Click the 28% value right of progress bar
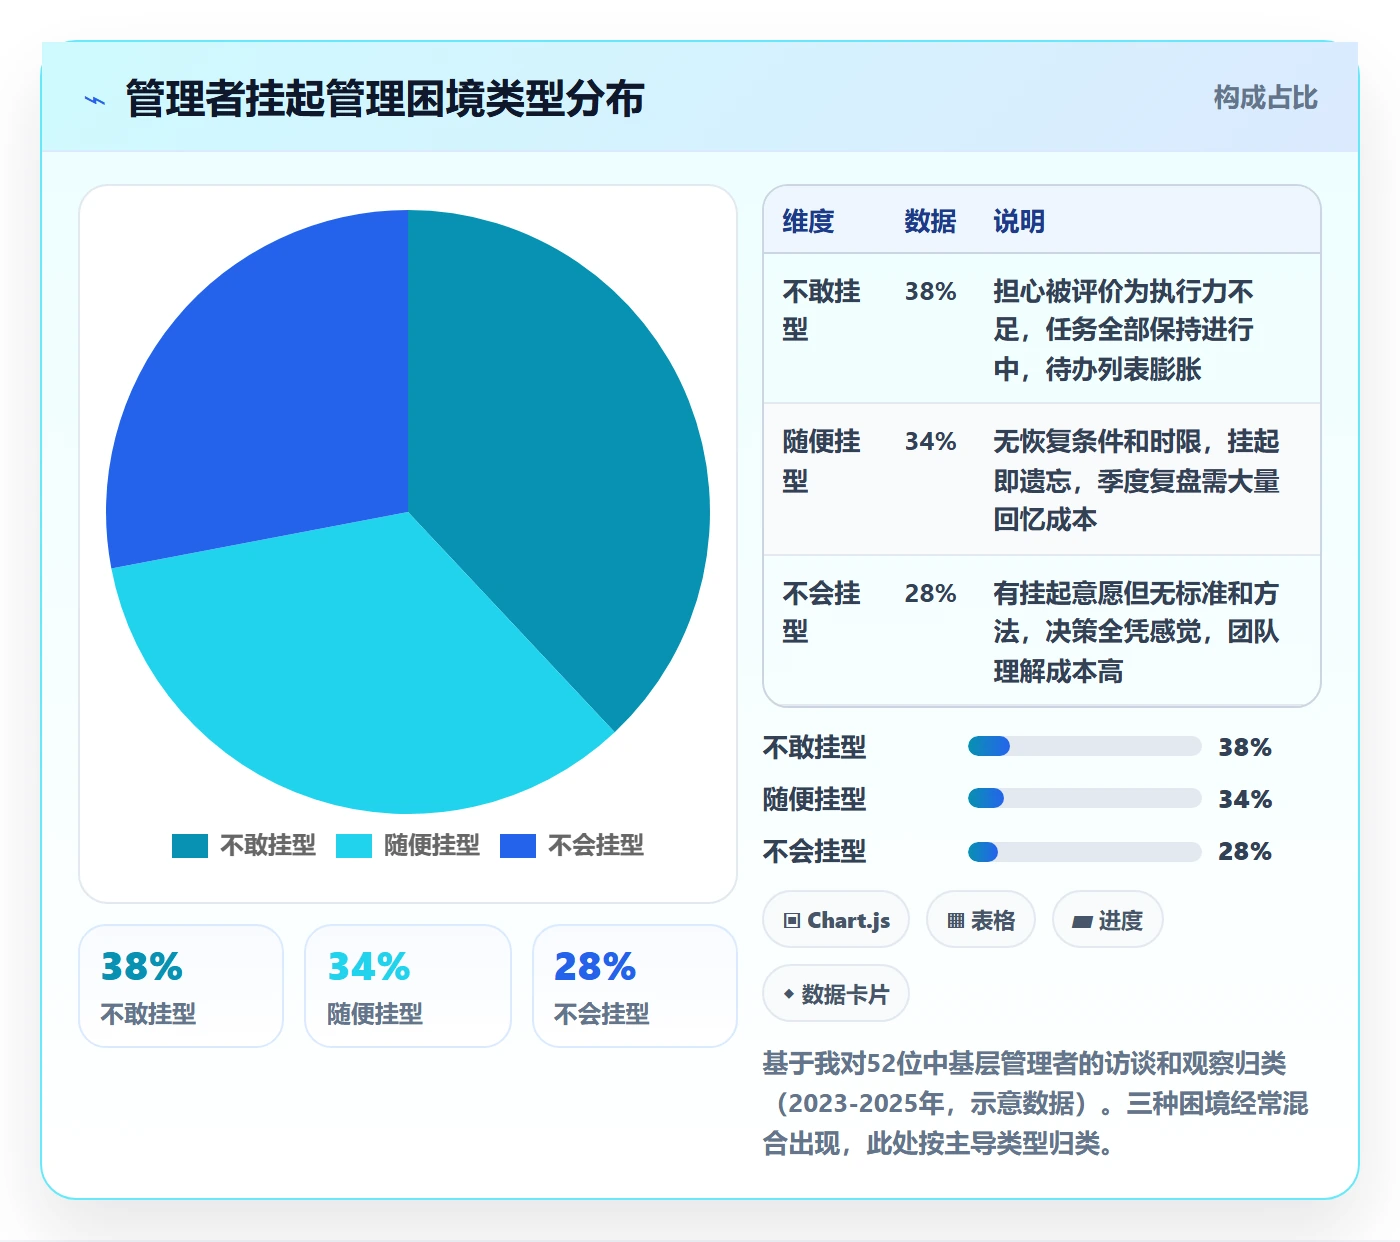Image resolution: width=1400 pixels, height=1242 pixels. pos(1245,851)
